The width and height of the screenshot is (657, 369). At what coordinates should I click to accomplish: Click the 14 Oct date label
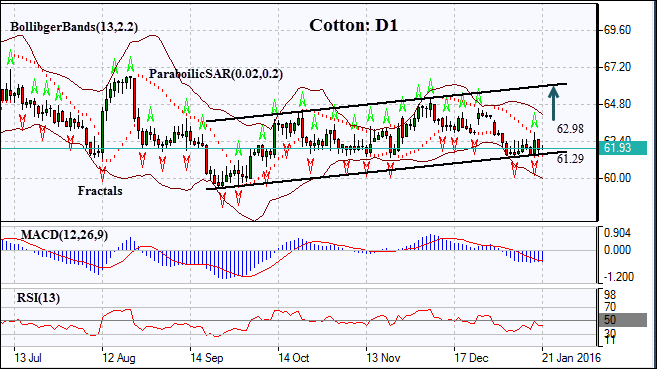[294, 358]
